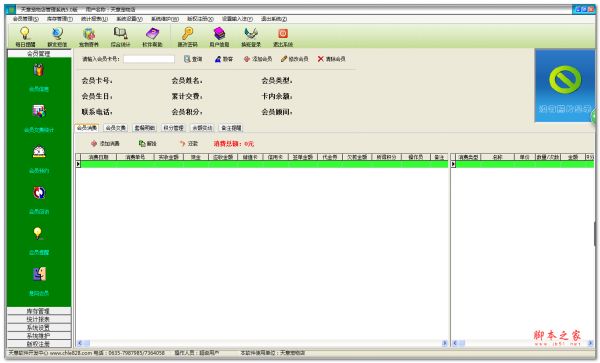The image size is (600, 363).
Task: Expand the 系统设置 sidebar section
Action: [x=39, y=328]
